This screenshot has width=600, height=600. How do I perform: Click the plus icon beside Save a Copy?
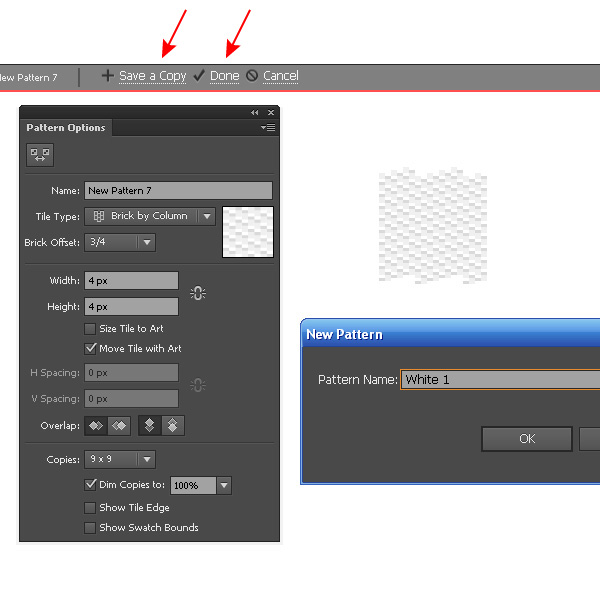[x=108, y=75]
